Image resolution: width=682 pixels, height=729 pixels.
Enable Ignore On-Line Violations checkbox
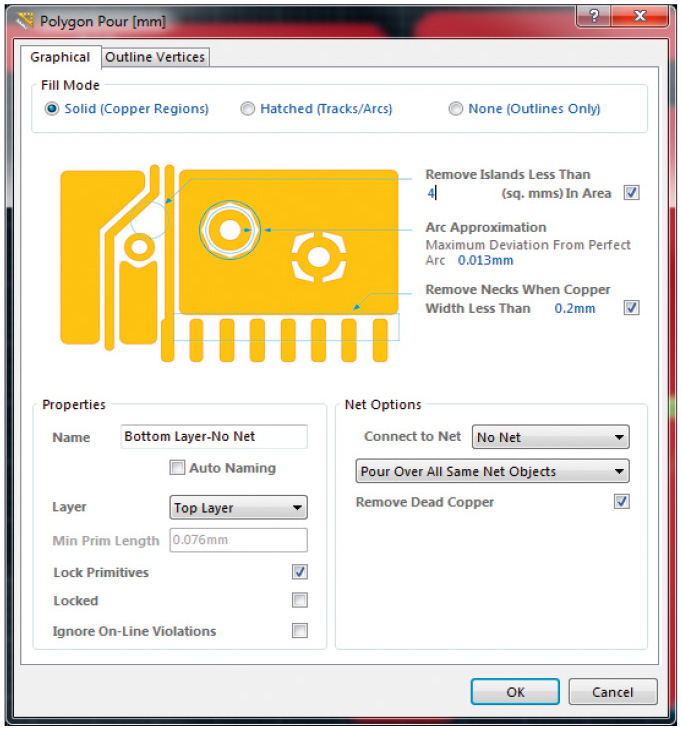[299, 631]
